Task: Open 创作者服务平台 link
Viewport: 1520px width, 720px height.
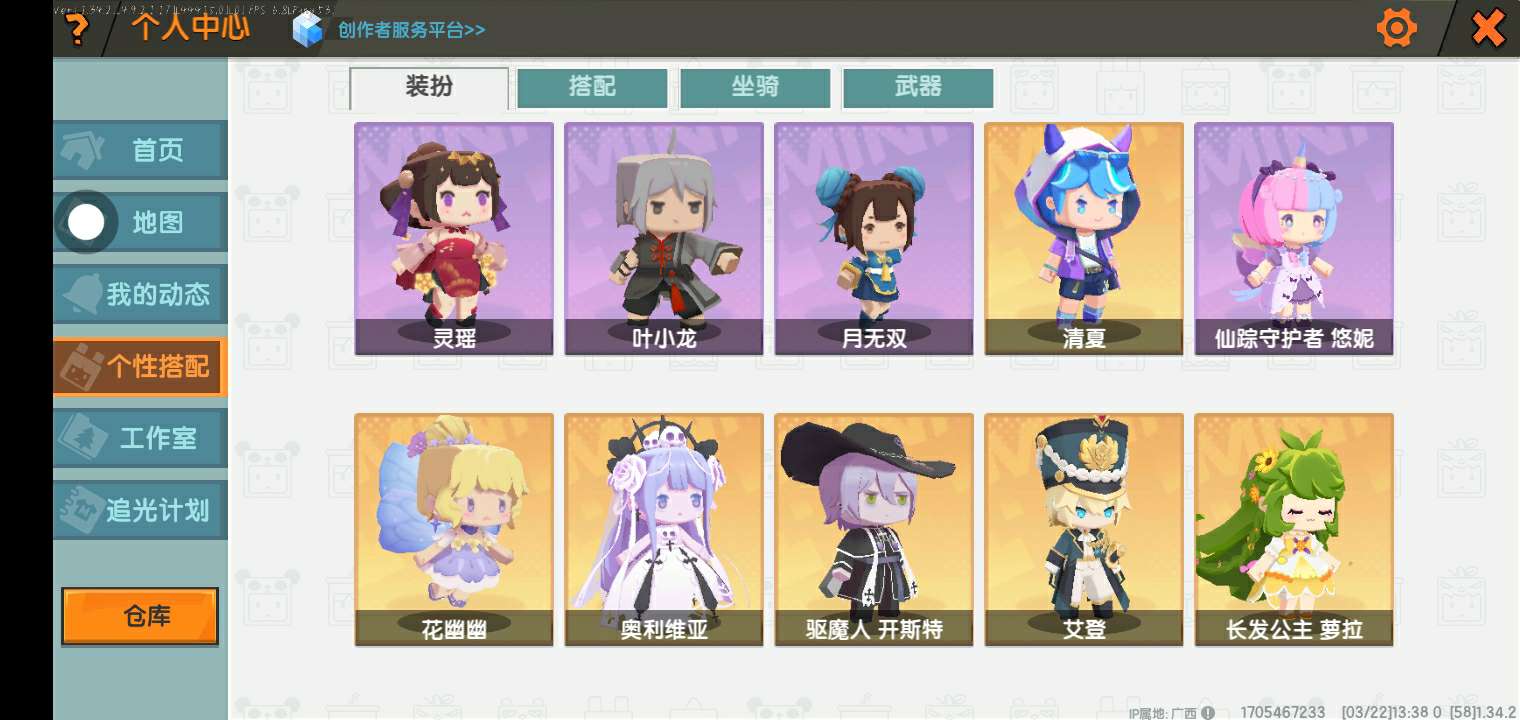Action: coord(412,30)
